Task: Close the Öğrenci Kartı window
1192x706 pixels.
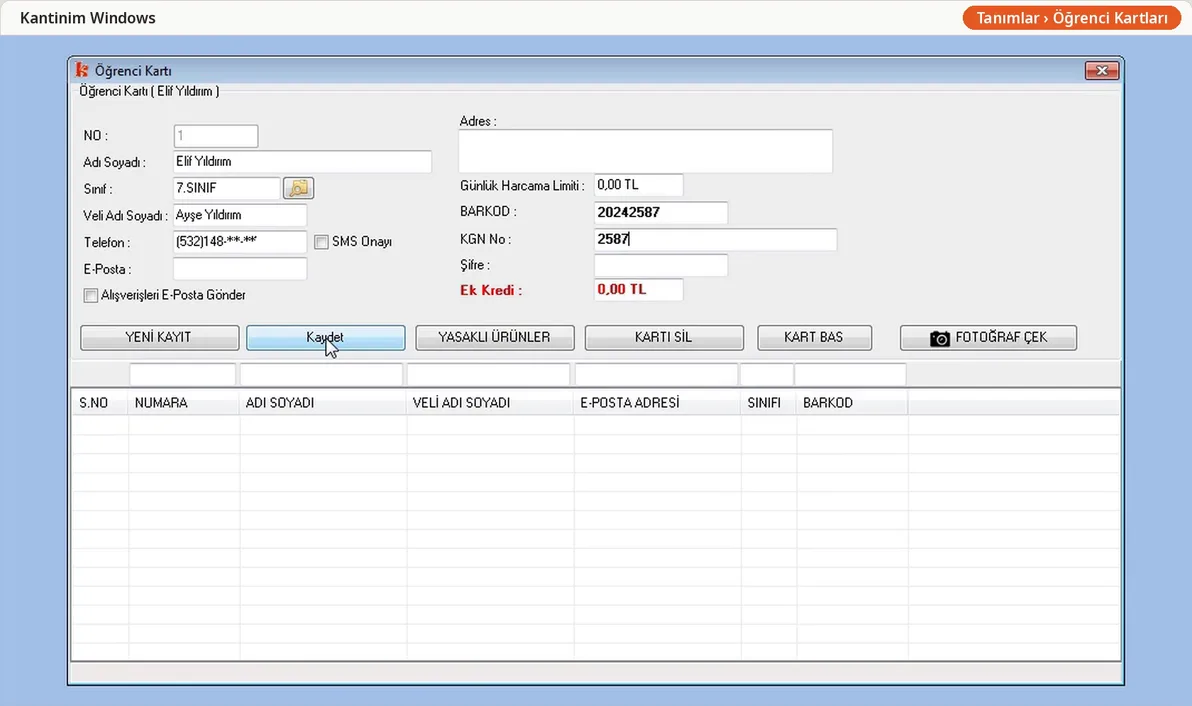Action: coord(1102,71)
